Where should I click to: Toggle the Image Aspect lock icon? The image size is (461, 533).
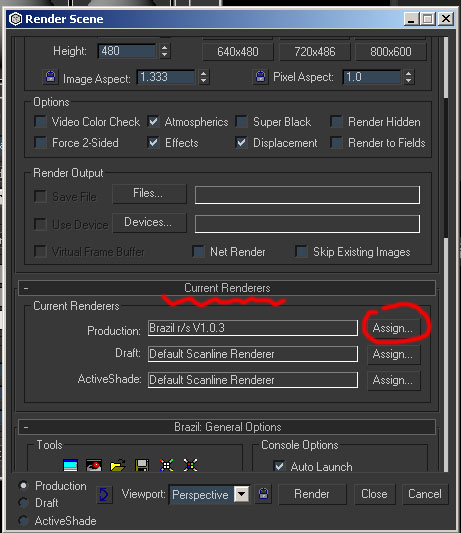click(x=51, y=77)
